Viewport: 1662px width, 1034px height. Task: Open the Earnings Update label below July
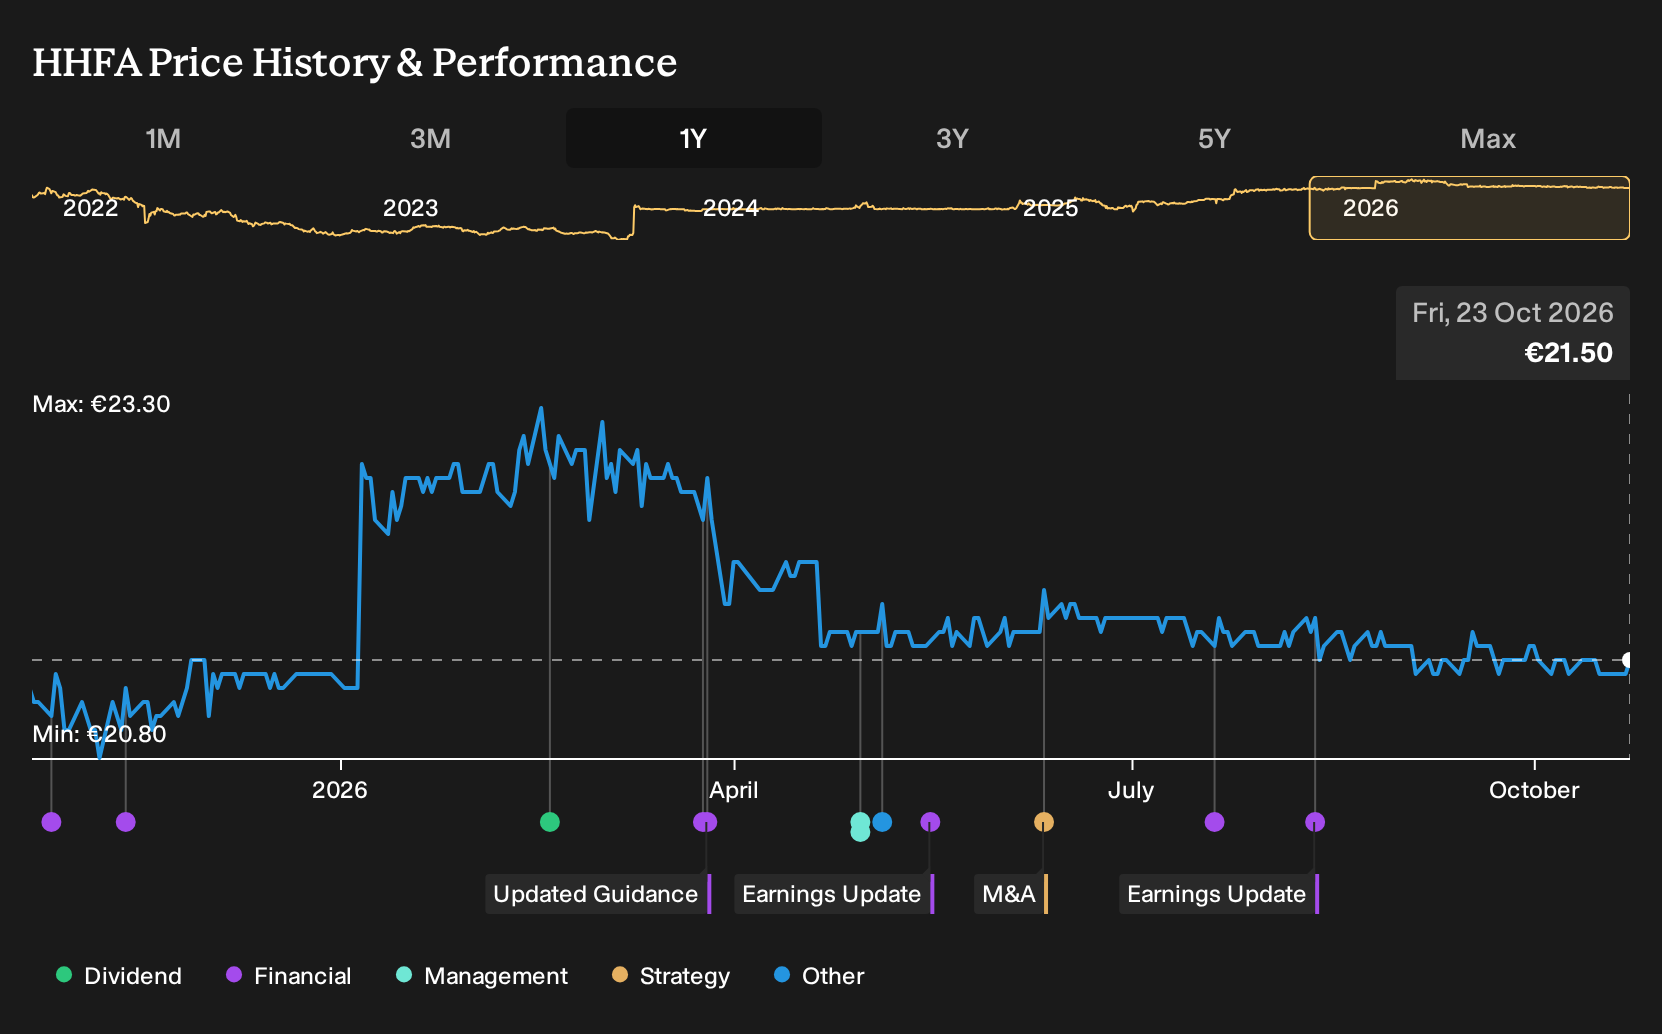click(x=1219, y=894)
